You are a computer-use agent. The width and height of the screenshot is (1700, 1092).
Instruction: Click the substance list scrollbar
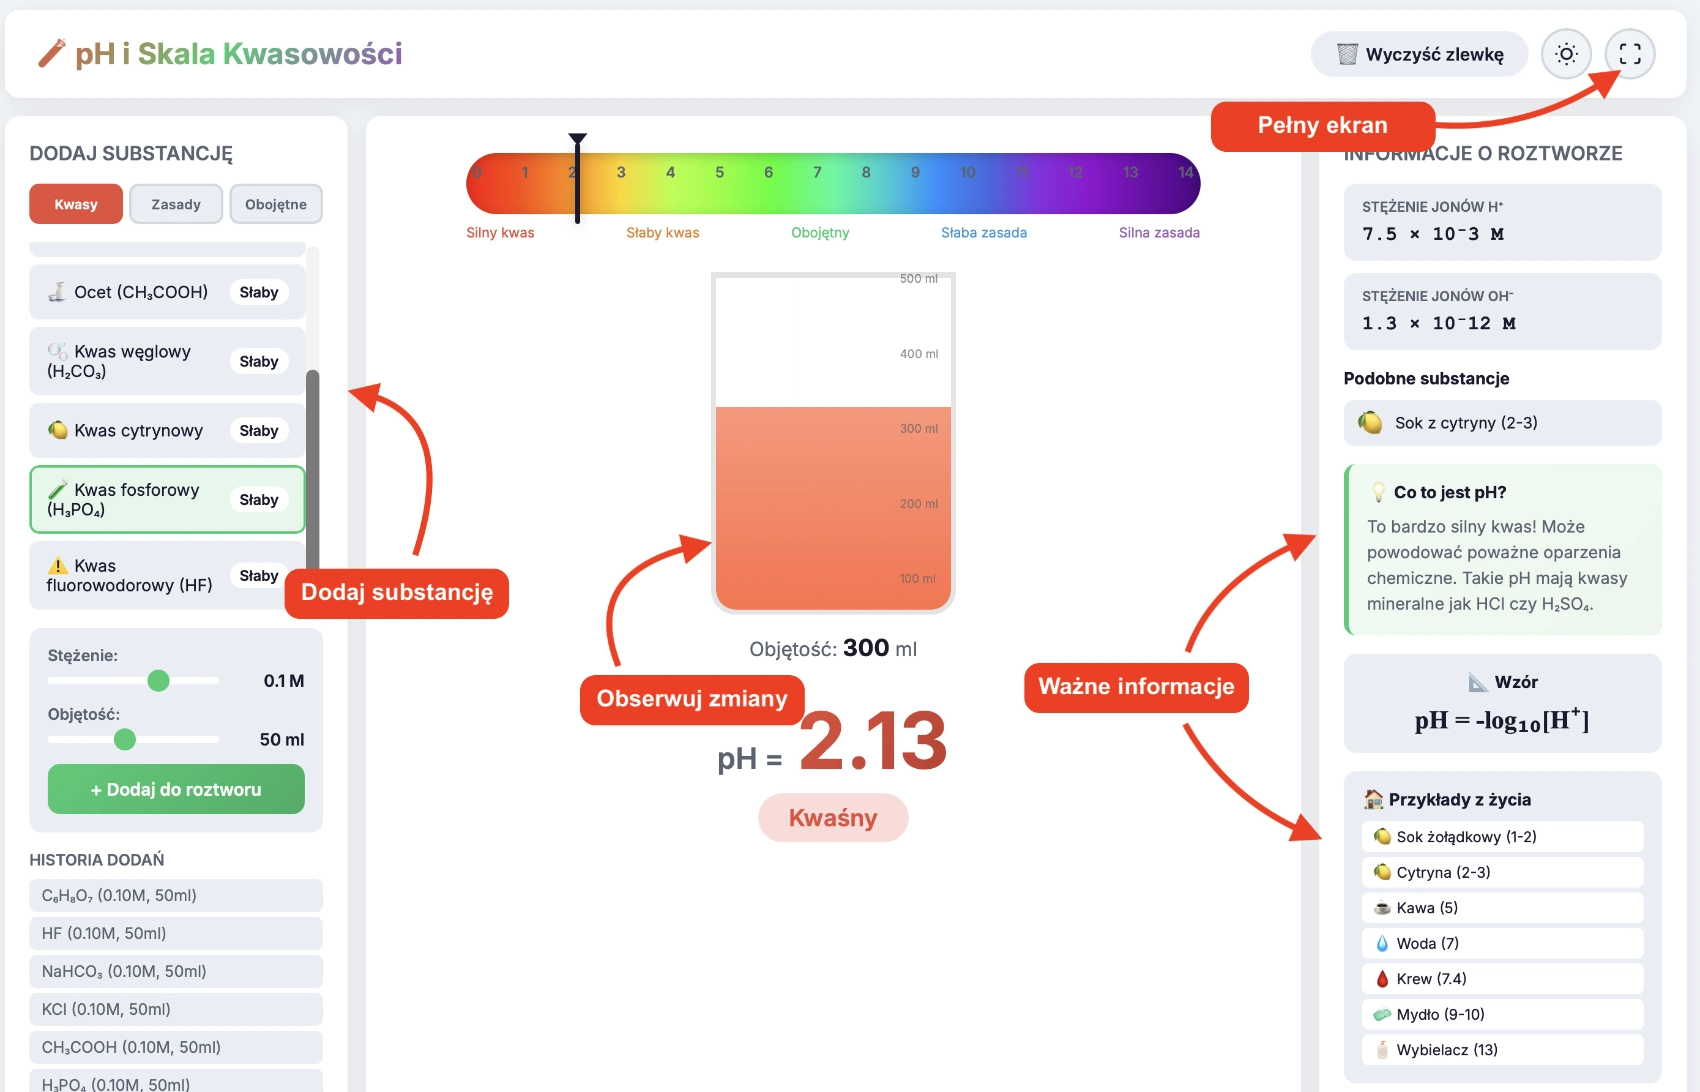click(x=312, y=470)
